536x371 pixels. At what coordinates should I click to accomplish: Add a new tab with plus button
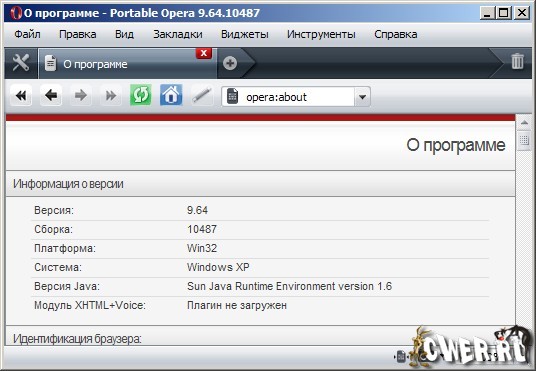[x=230, y=63]
